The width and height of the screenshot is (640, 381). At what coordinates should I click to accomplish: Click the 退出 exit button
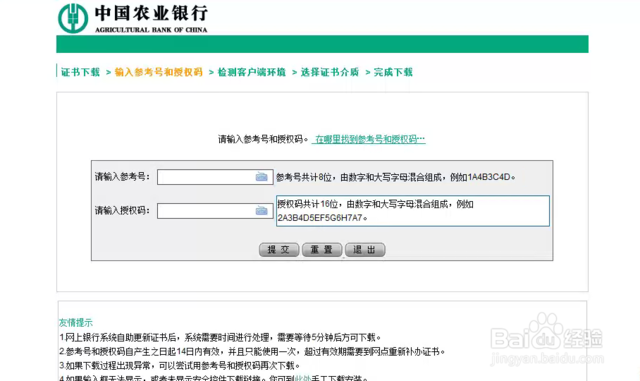(x=364, y=250)
